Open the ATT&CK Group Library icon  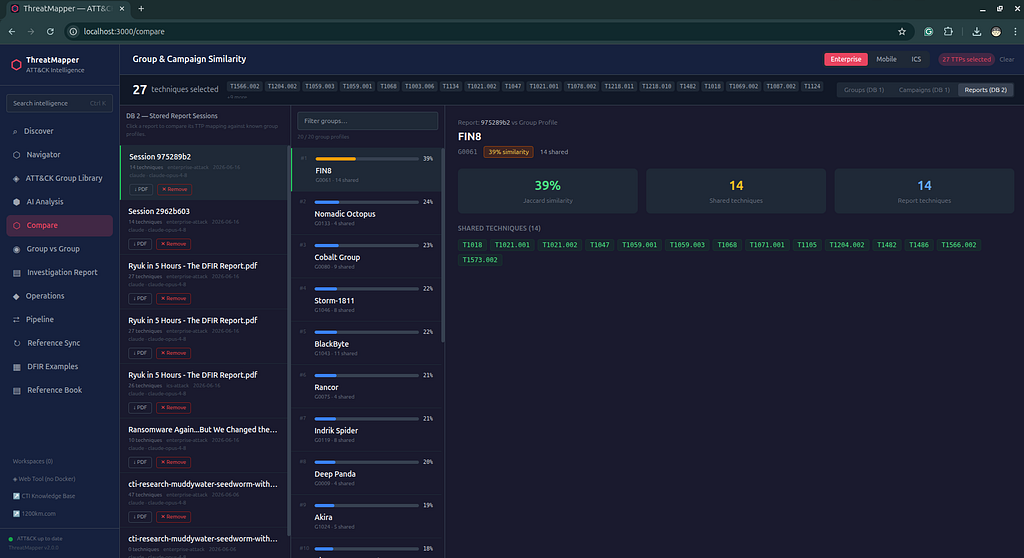click(x=16, y=178)
